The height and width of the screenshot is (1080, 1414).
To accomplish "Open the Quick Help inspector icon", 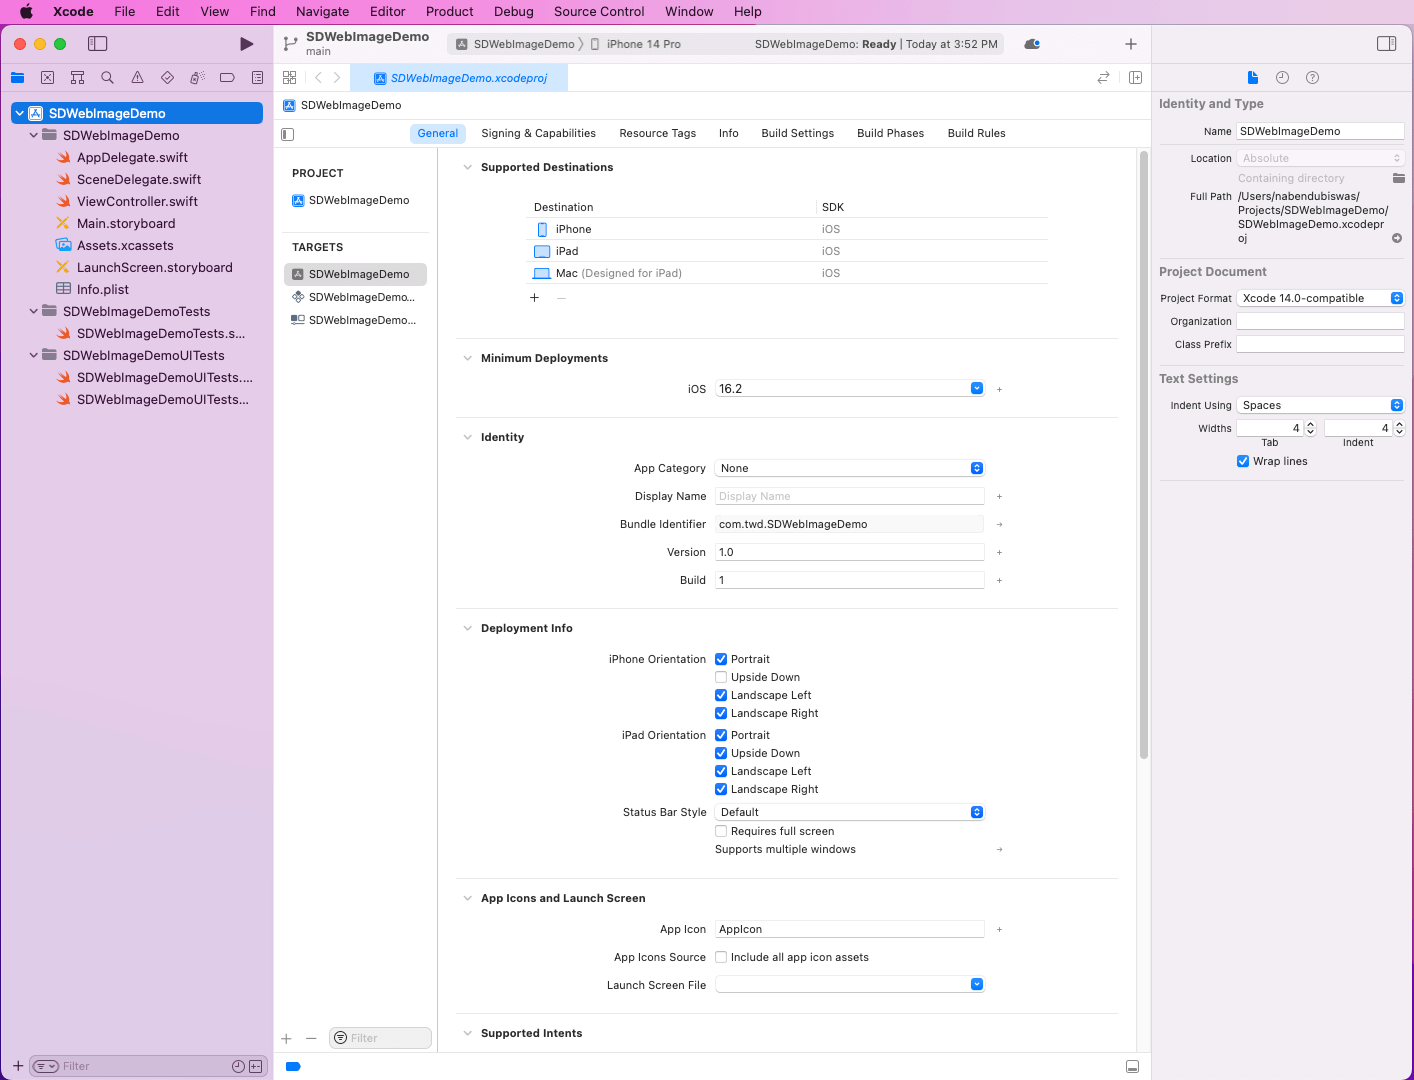I will pos(1312,78).
